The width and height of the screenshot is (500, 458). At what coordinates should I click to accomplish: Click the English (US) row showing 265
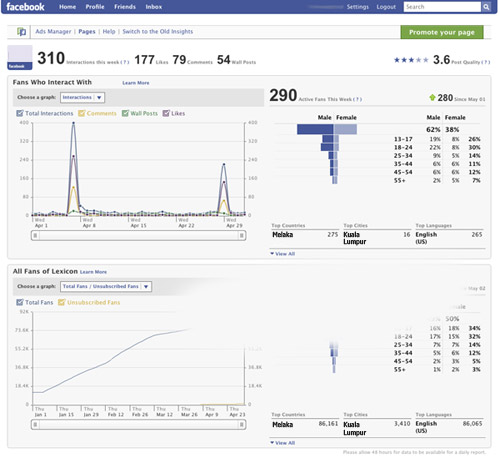pyautogui.click(x=449, y=238)
